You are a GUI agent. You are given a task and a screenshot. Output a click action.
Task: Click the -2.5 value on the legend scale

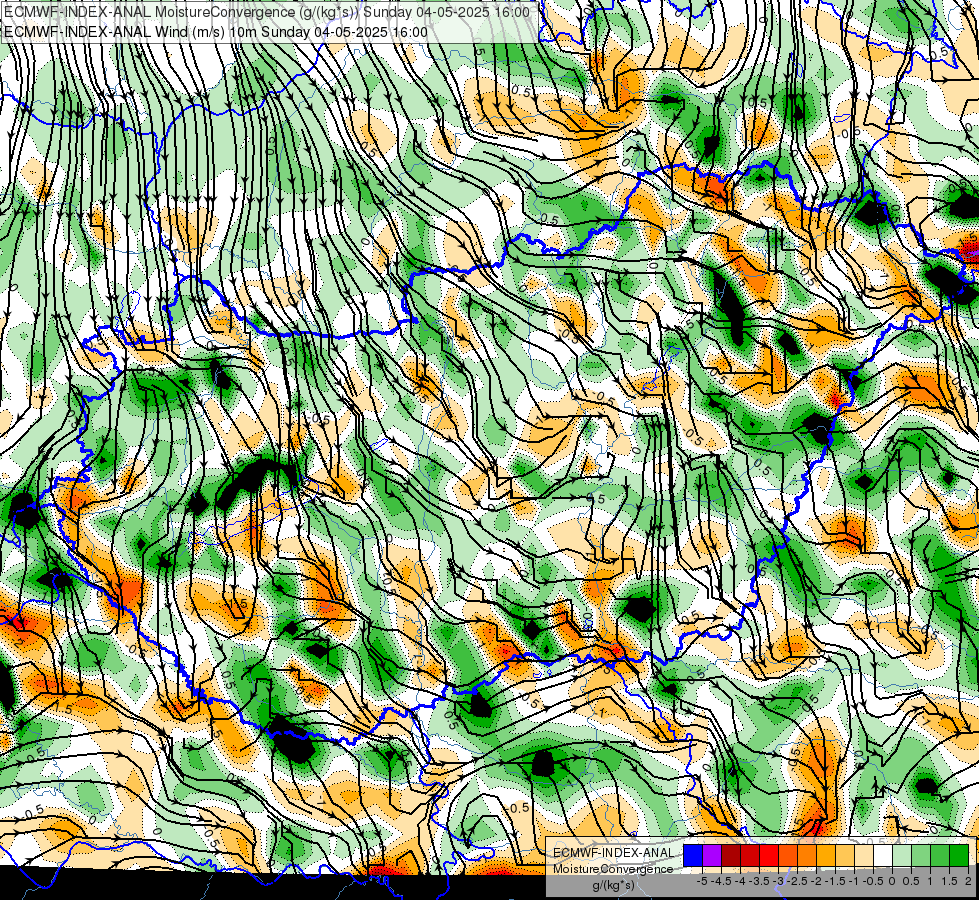pos(799,881)
